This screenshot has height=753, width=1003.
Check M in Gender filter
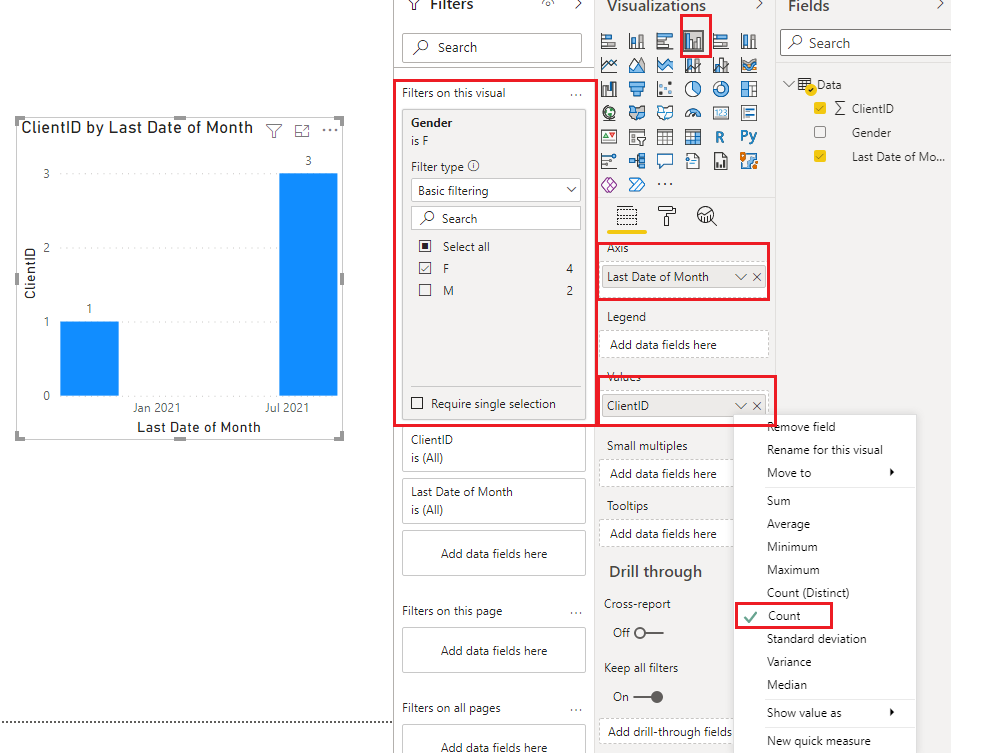tap(425, 290)
